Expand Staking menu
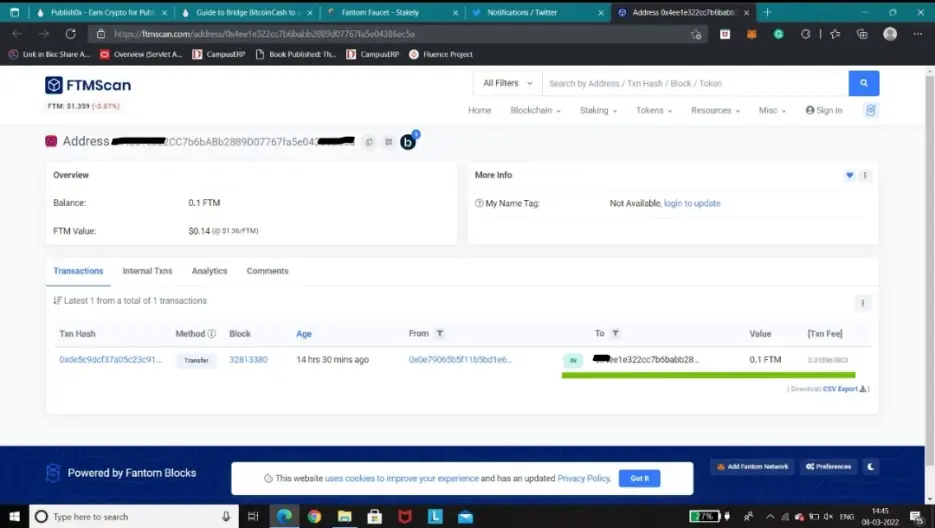The width and height of the screenshot is (935, 528). click(598, 110)
